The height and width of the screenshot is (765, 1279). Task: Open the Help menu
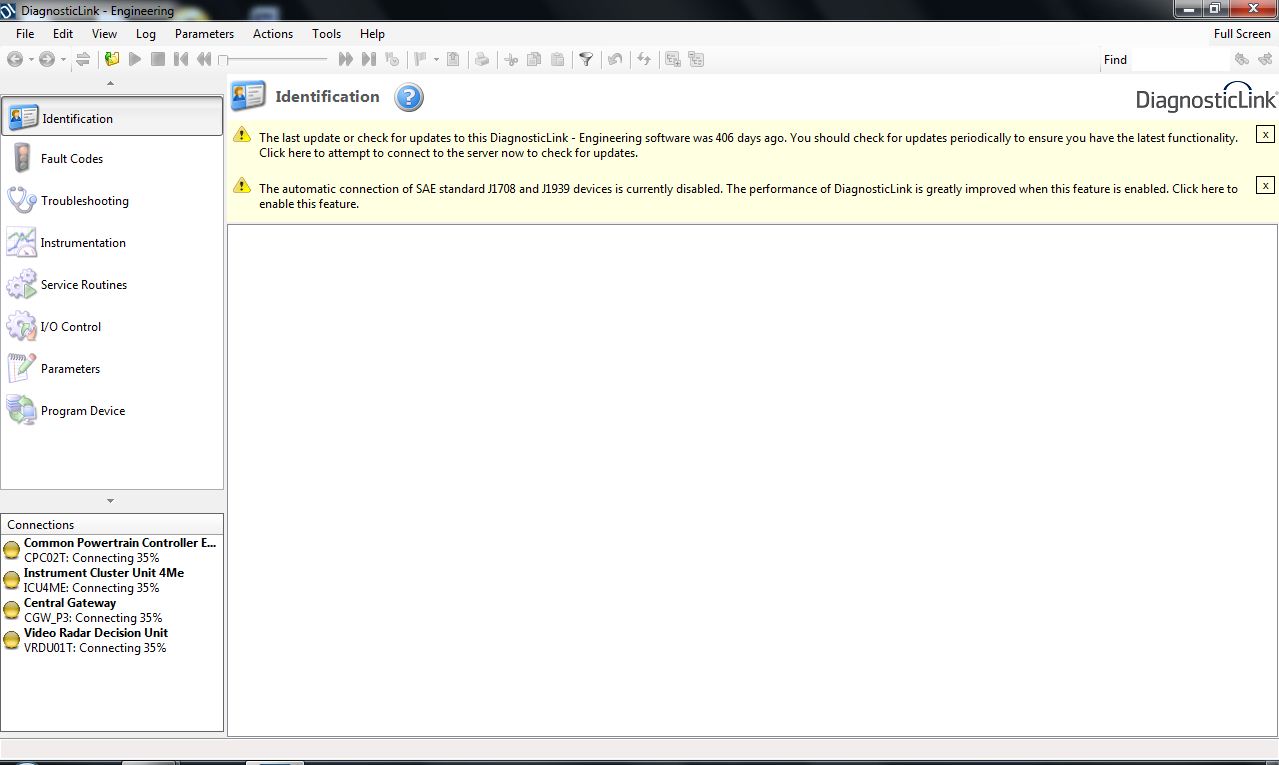pos(372,34)
